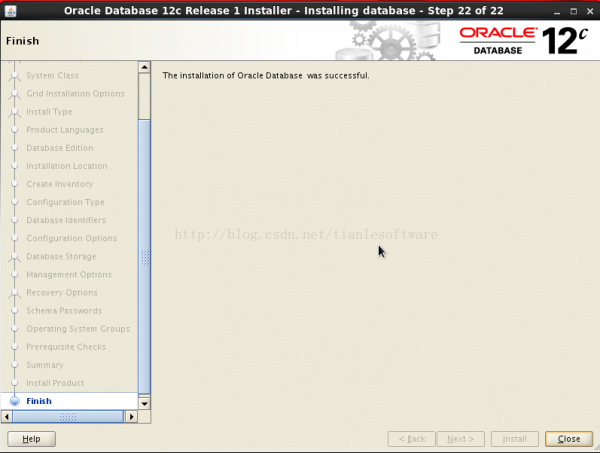
Task: Click the Database Storage step node icon
Action: click(x=15, y=257)
